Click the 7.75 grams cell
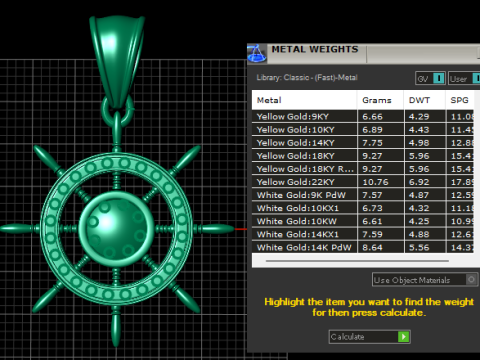Image resolution: width=480 pixels, height=360 pixels. [380, 143]
